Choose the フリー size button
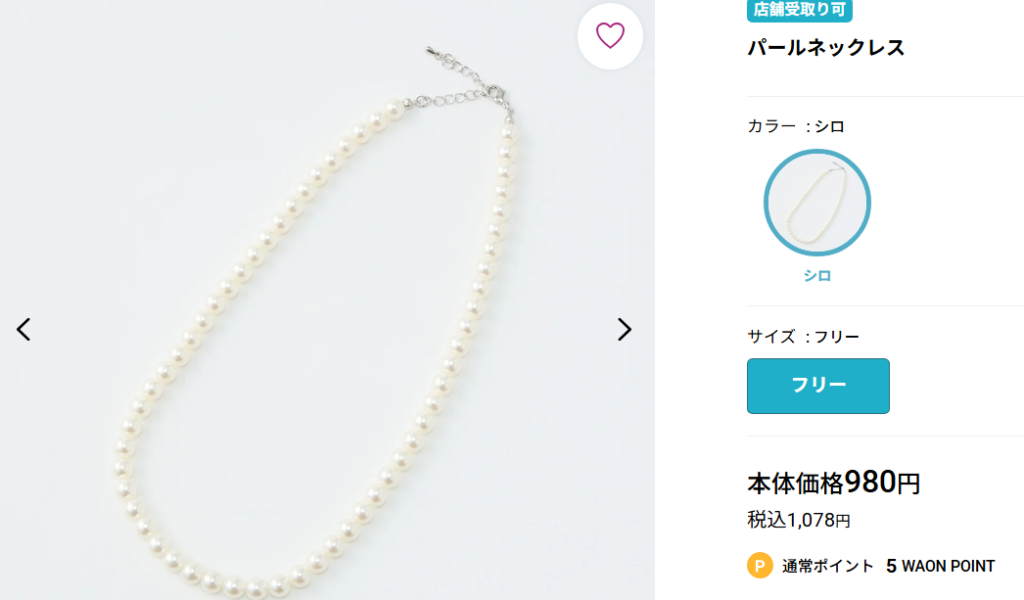The height and width of the screenshot is (600, 1024). tap(818, 386)
